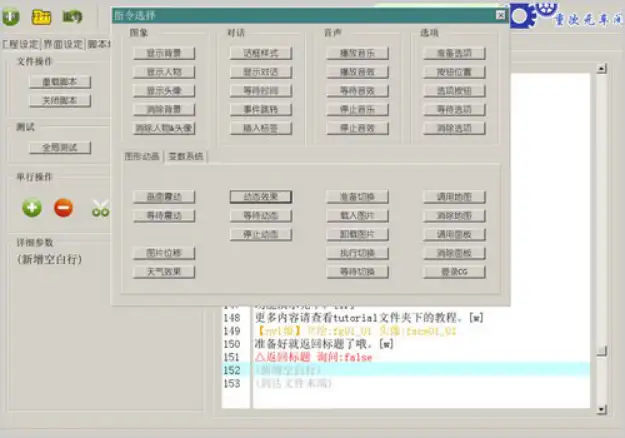Click the script scrollbar down arrow
The image size is (625, 438).
point(601,409)
